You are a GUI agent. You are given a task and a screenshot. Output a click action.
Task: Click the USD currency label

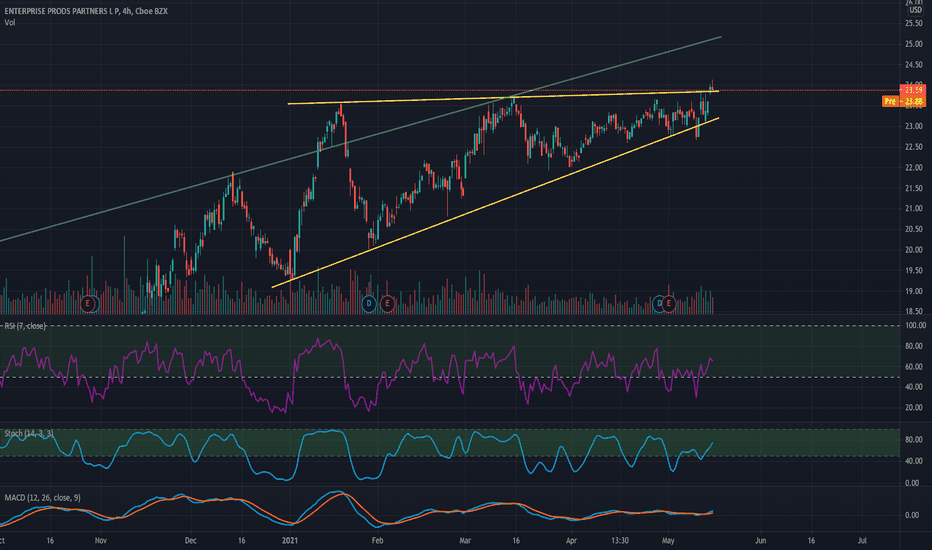915,10
